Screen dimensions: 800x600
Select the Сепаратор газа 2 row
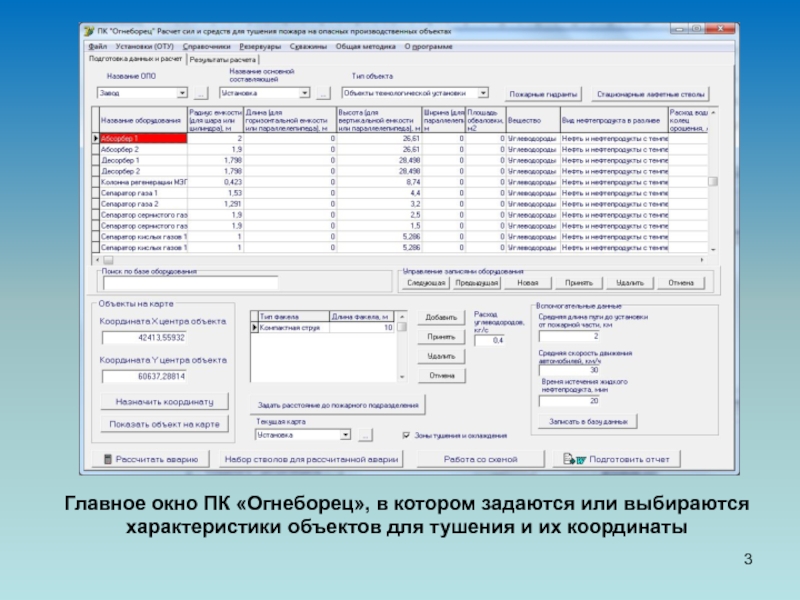click(x=399, y=204)
